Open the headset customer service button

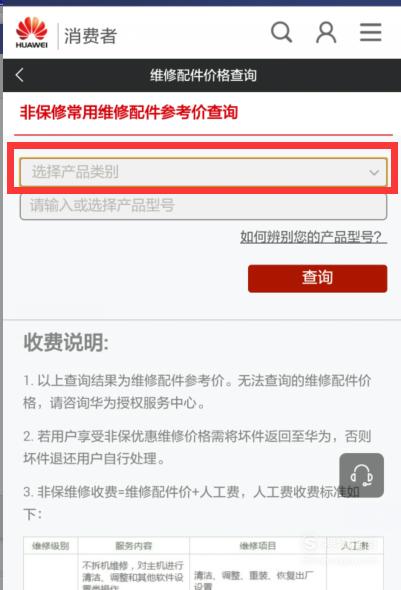point(362,475)
